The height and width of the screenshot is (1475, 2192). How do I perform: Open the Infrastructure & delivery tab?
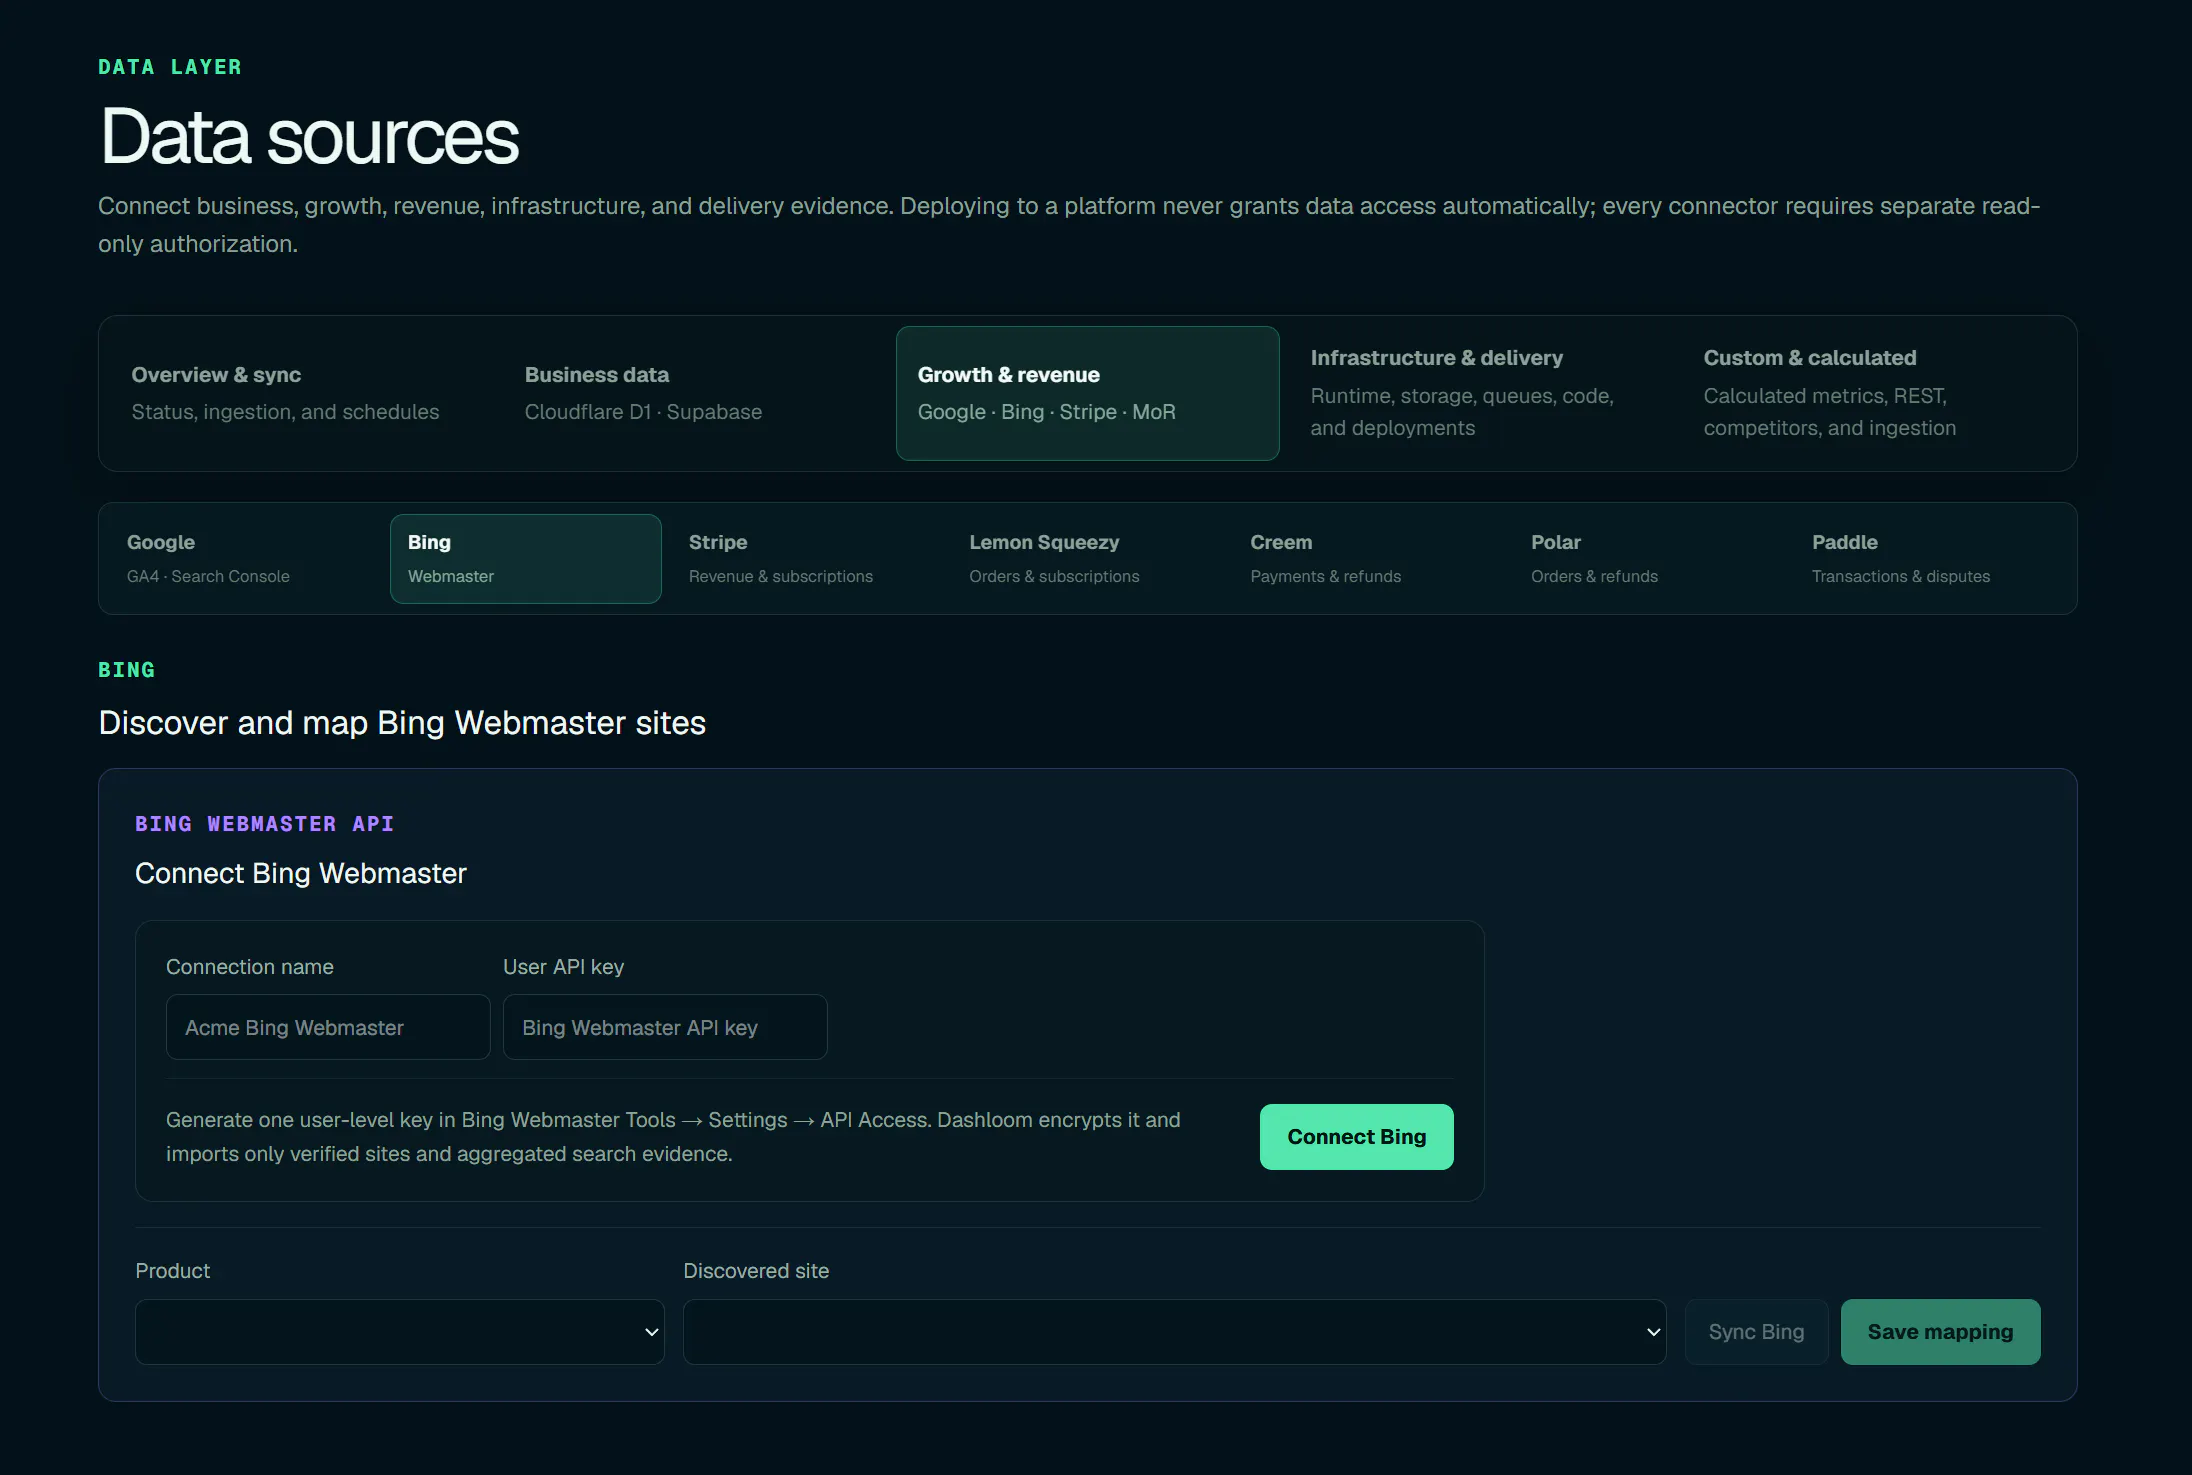tap(1480, 393)
